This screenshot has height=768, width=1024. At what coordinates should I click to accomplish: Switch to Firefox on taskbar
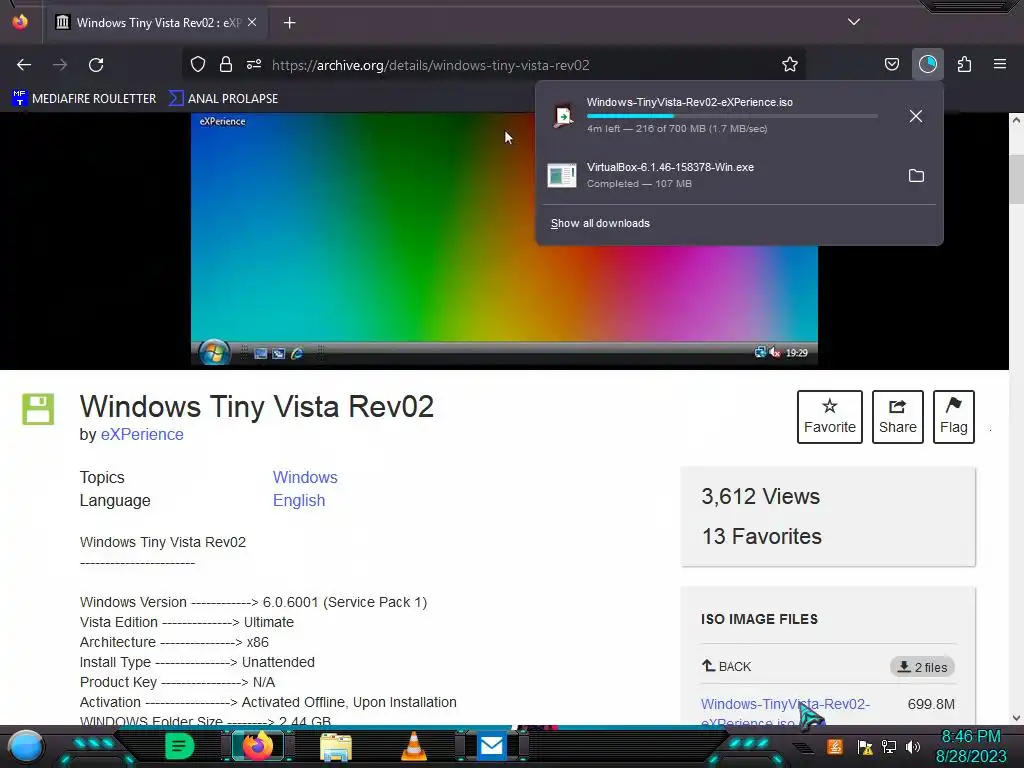(x=257, y=746)
